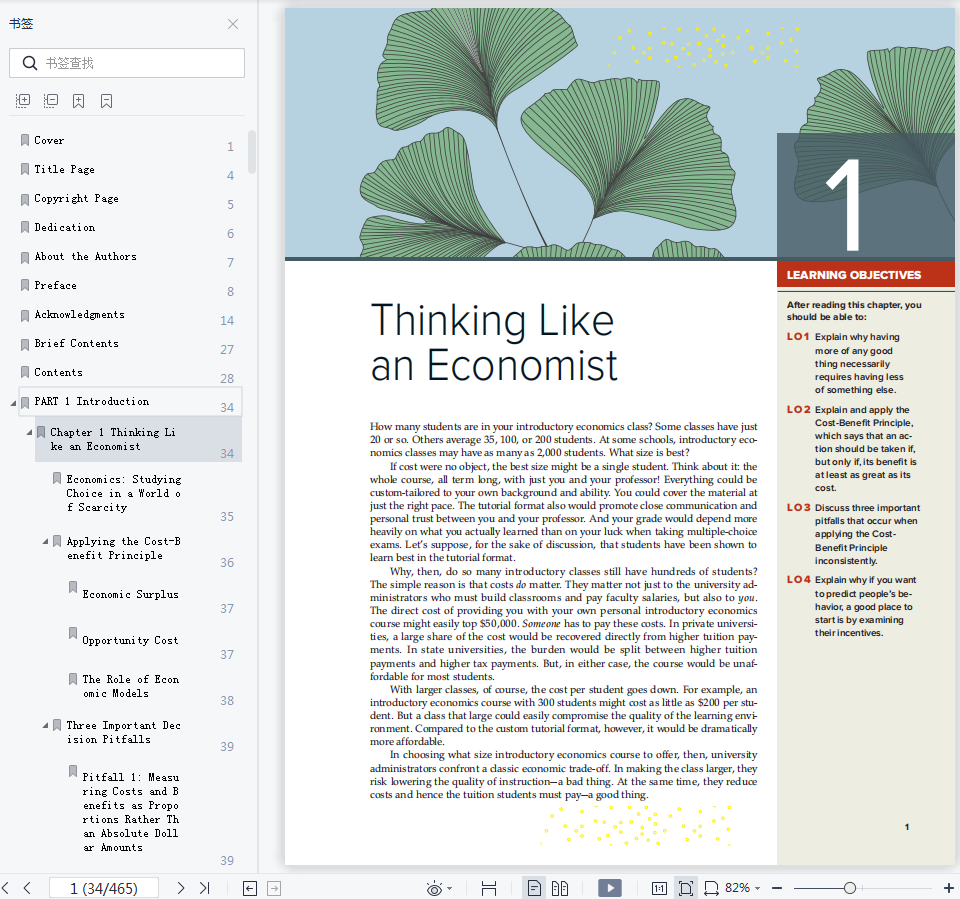Go back to previous view icon
960x899 pixels.
[250, 888]
